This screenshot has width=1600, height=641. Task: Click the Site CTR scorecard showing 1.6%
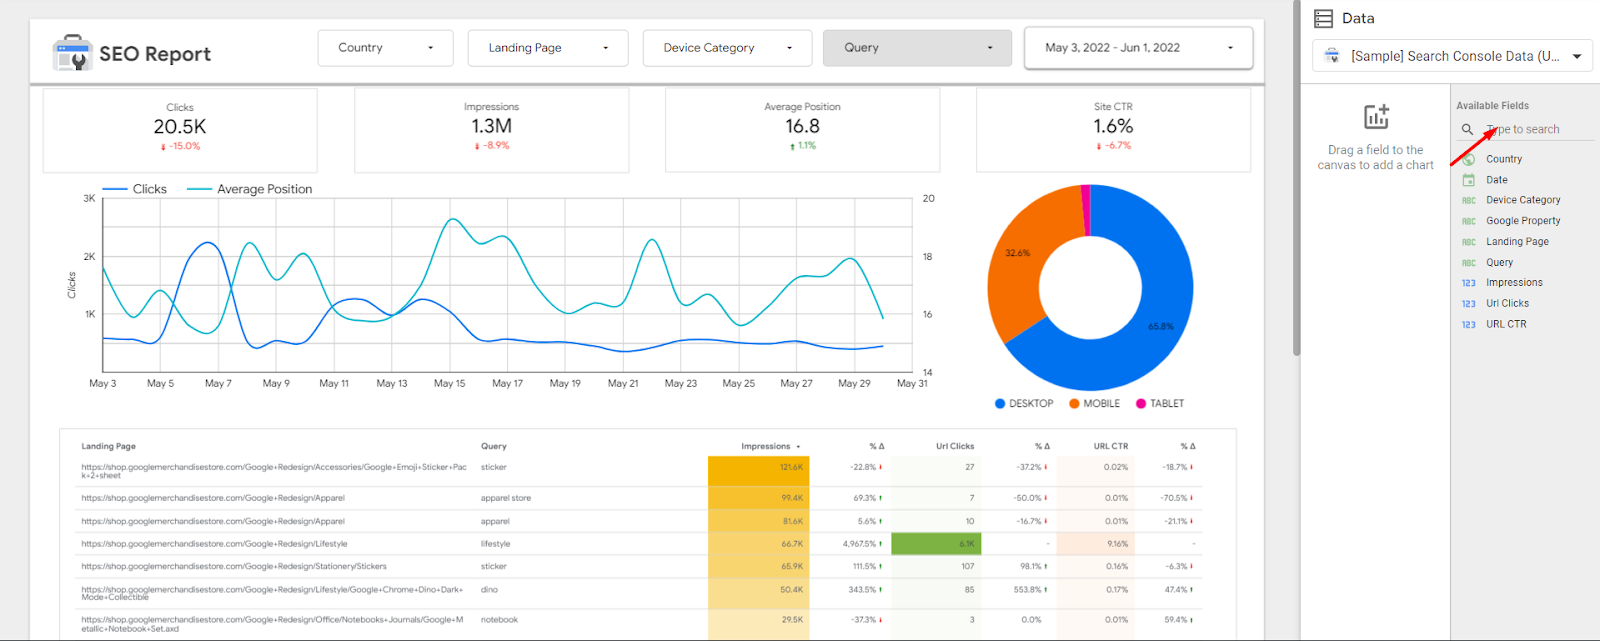1113,130
